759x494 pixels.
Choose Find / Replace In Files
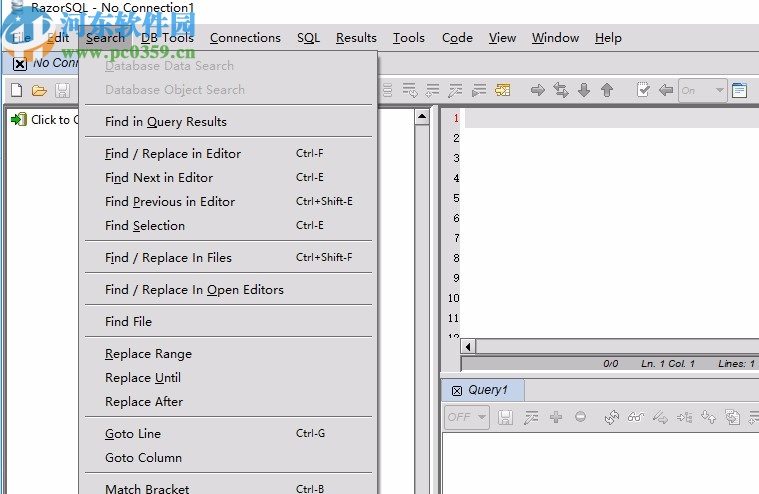(228, 257)
